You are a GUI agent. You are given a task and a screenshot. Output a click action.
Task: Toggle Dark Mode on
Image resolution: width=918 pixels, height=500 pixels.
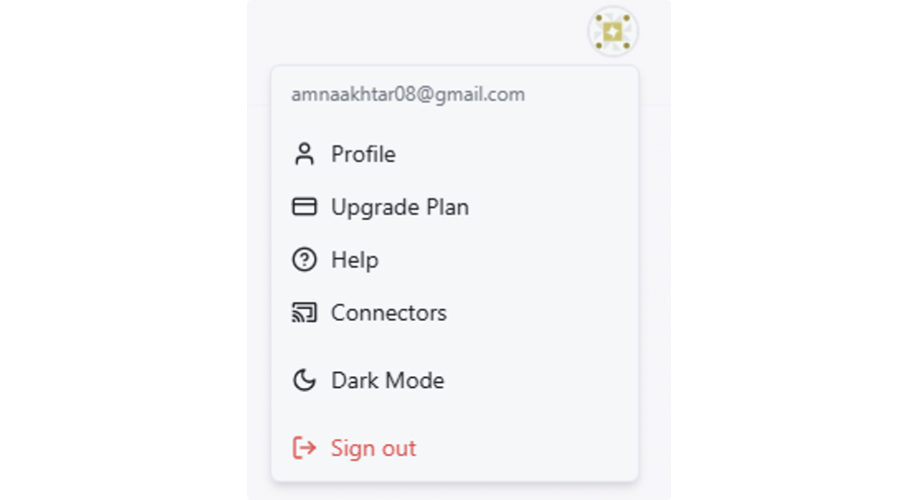(387, 380)
